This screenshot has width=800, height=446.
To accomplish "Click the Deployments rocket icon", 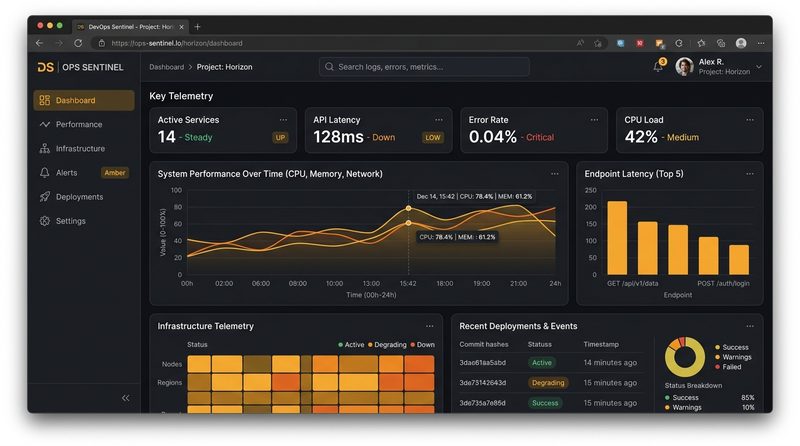I will (x=45, y=197).
